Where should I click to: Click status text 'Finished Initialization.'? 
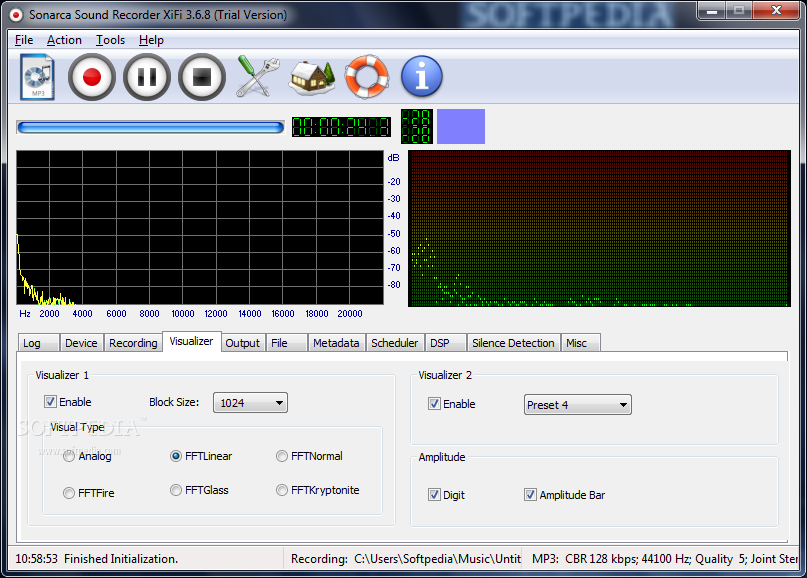pyautogui.click(x=121, y=559)
